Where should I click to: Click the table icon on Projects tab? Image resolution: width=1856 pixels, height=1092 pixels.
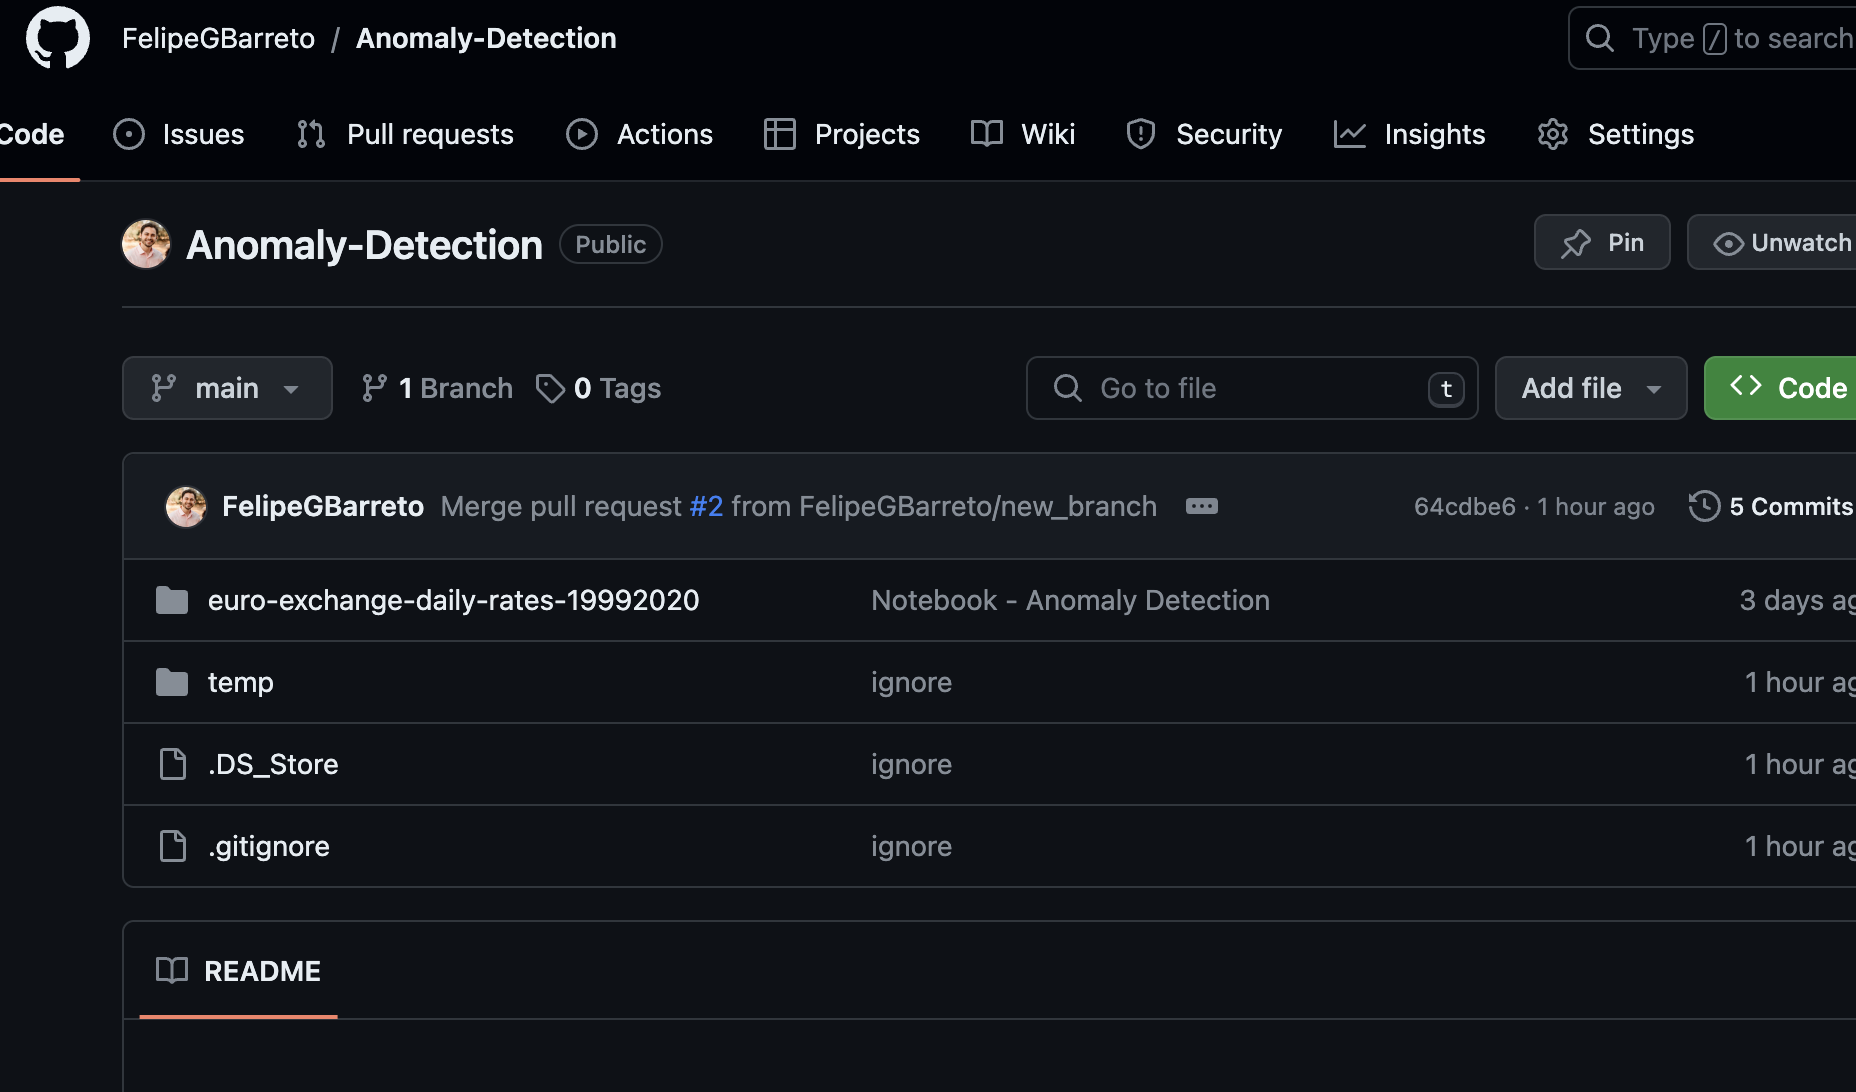point(779,134)
